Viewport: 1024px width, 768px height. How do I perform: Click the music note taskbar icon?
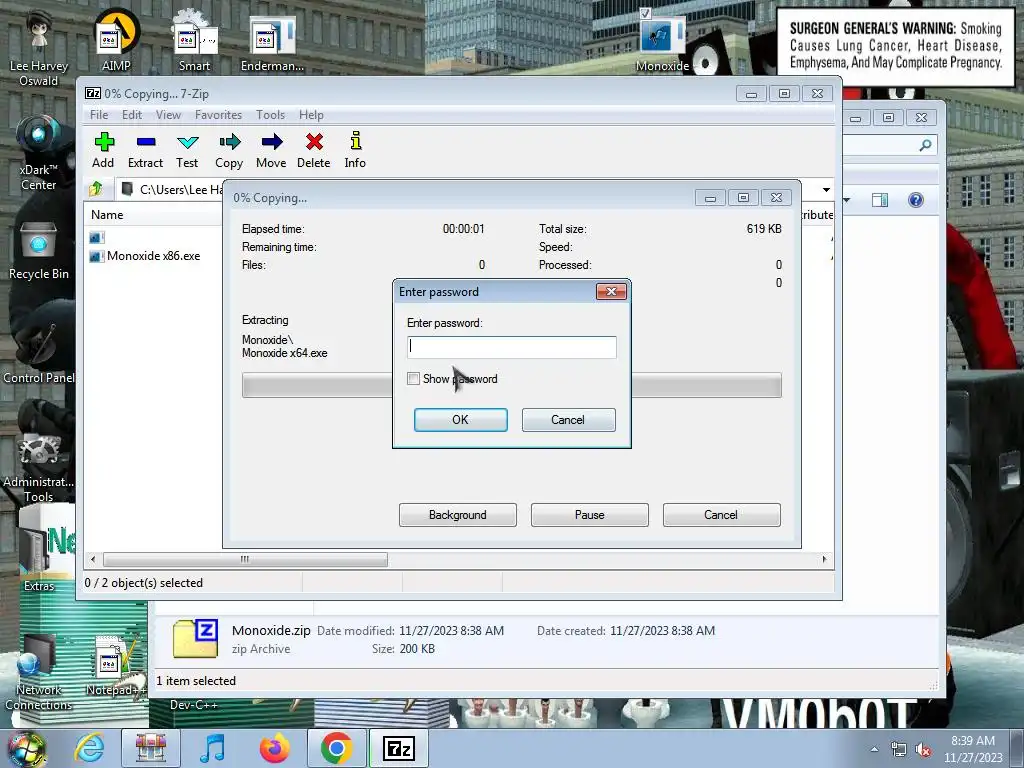[213, 748]
